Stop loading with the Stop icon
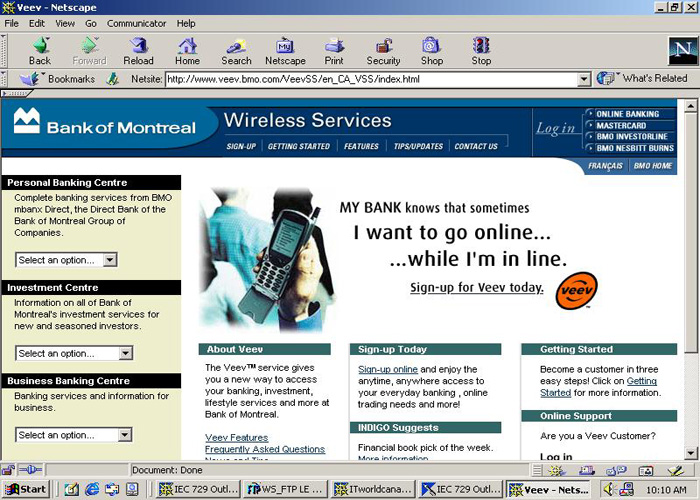The image size is (700, 500). tap(481, 46)
